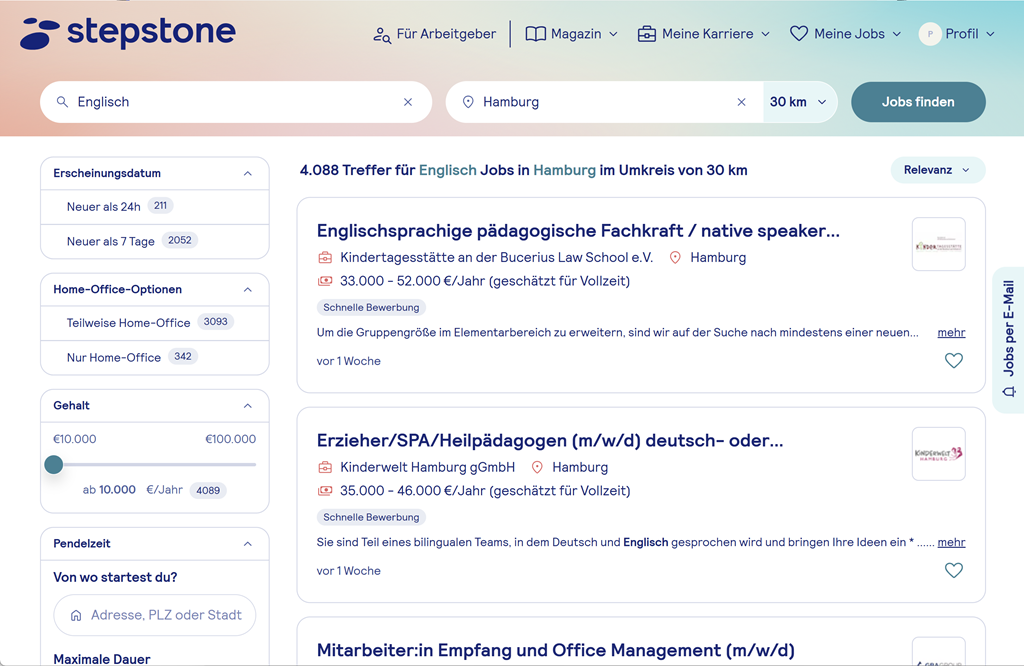1024x666 pixels.
Task: Click the Profil avatar icon
Action: 930,34
